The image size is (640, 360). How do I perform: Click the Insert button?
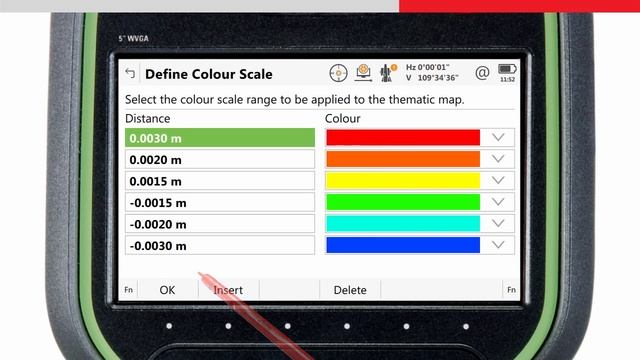229,290
